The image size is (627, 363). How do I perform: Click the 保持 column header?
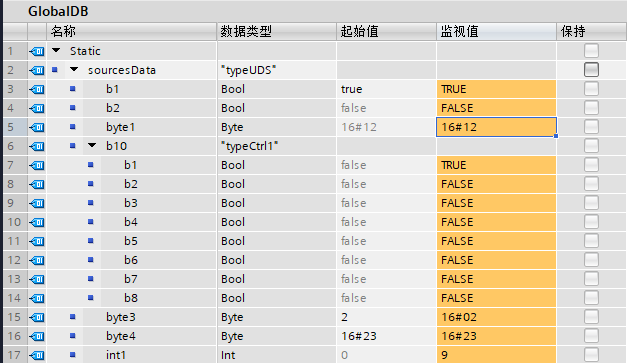pyautogui.click(x=592, y=31)
